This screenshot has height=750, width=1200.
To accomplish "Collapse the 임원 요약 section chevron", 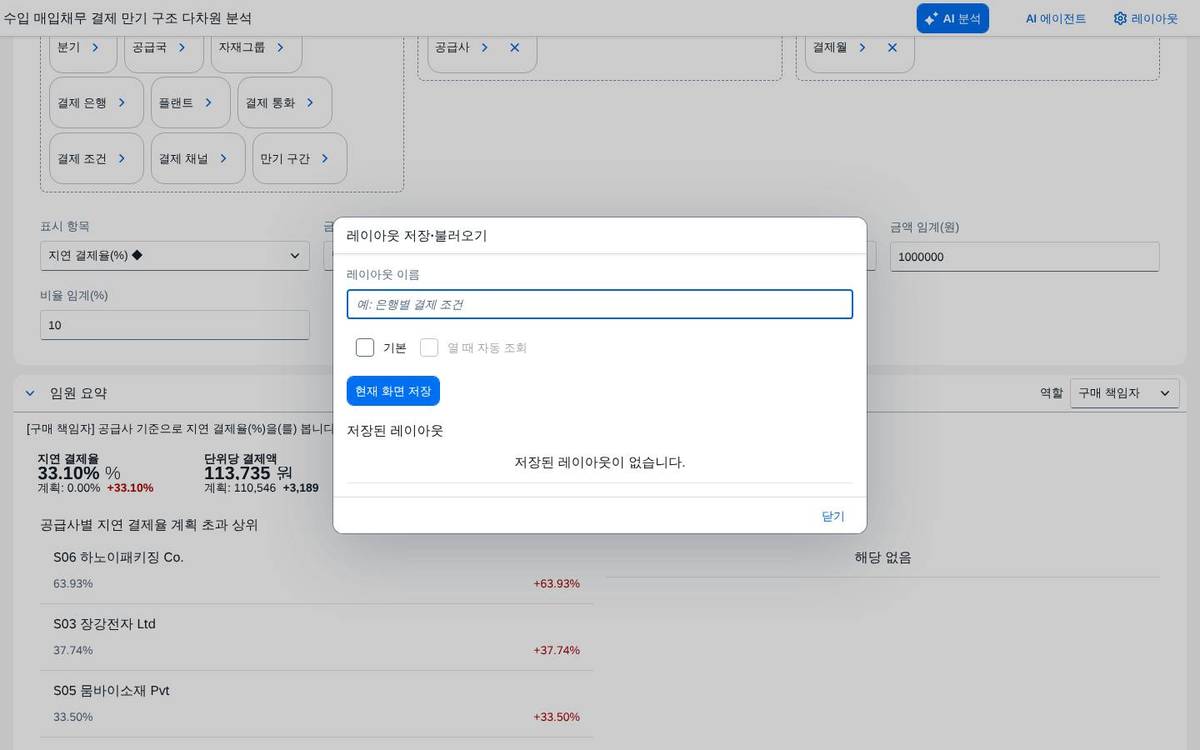I will [x=29, y=393].
